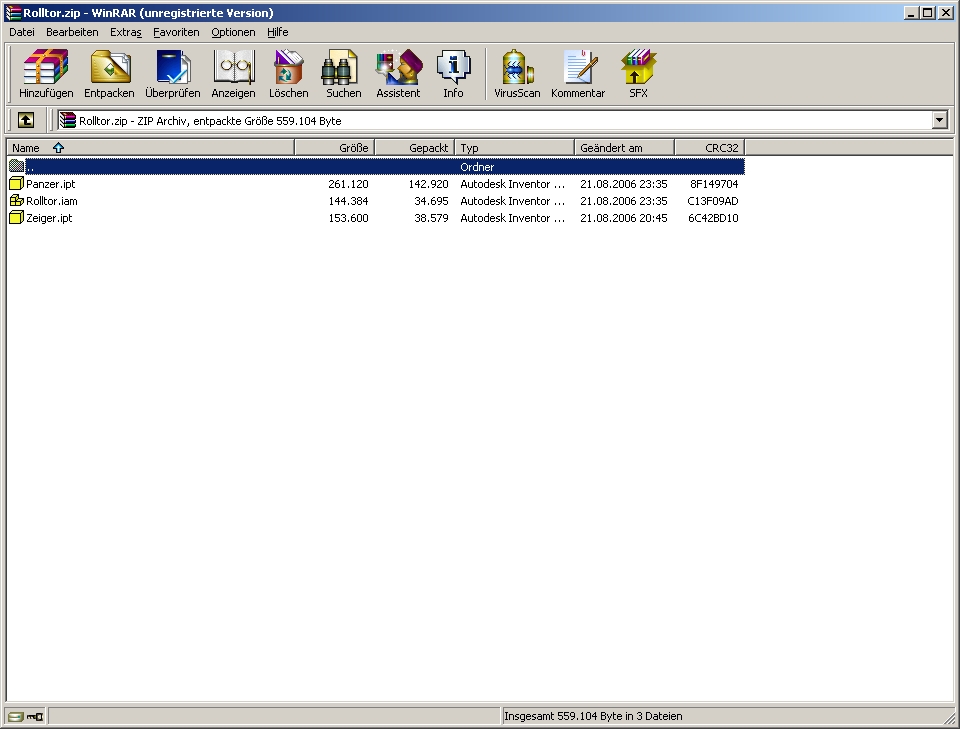Viewport: 960px width, 729px height.
Task: Click the archive path address field
Action: click(495, 120)
